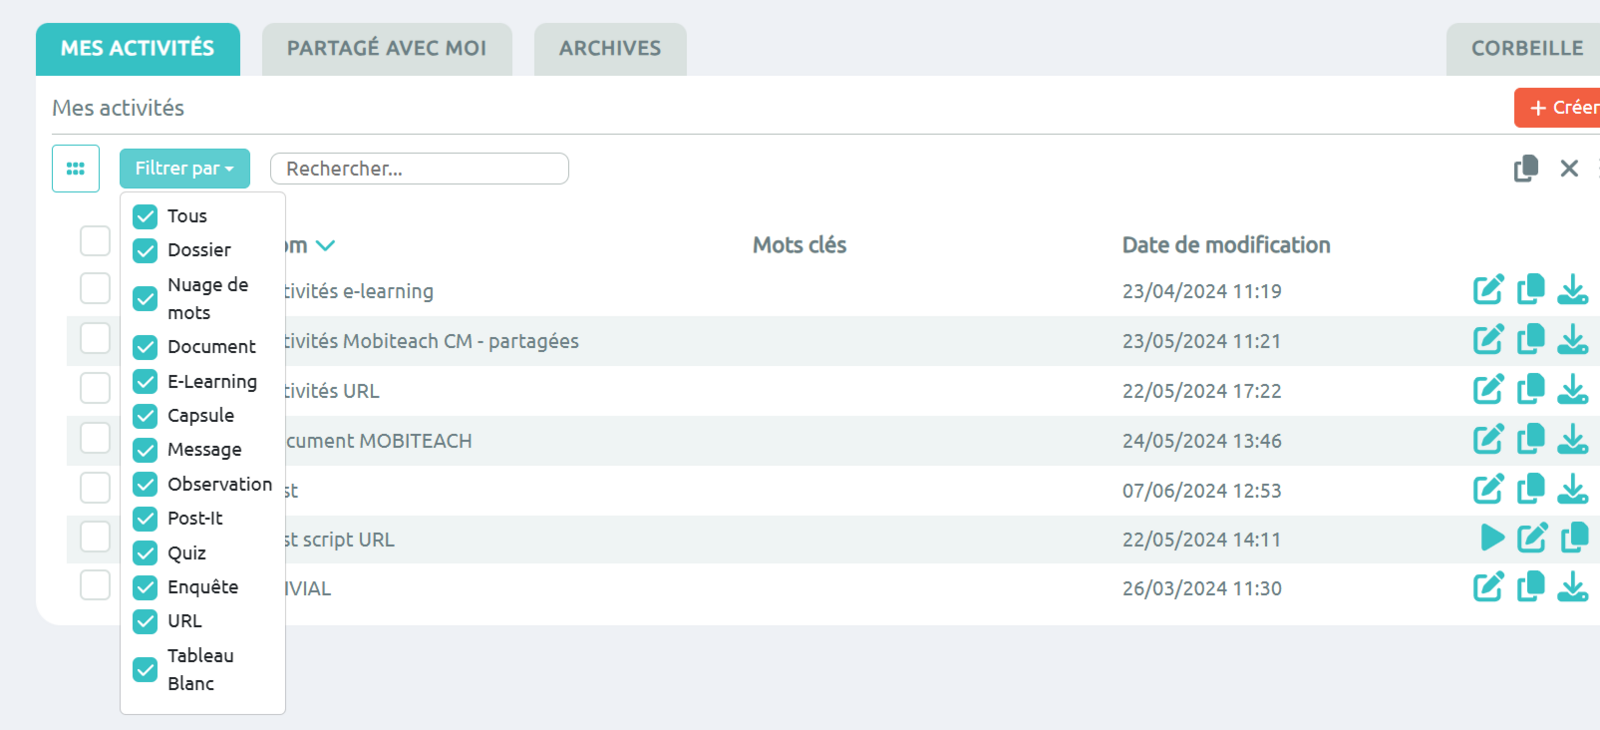Viewport: 1600px width, 730px height.
Task: Open the Mes Activités tab
Action: [x=138, y=49]
